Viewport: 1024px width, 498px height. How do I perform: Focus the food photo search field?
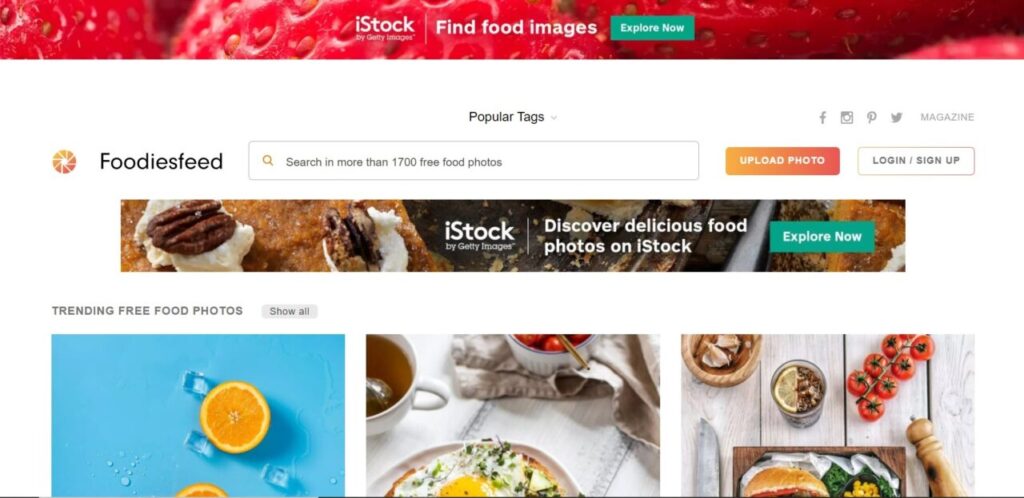click(x=473, y=161)
